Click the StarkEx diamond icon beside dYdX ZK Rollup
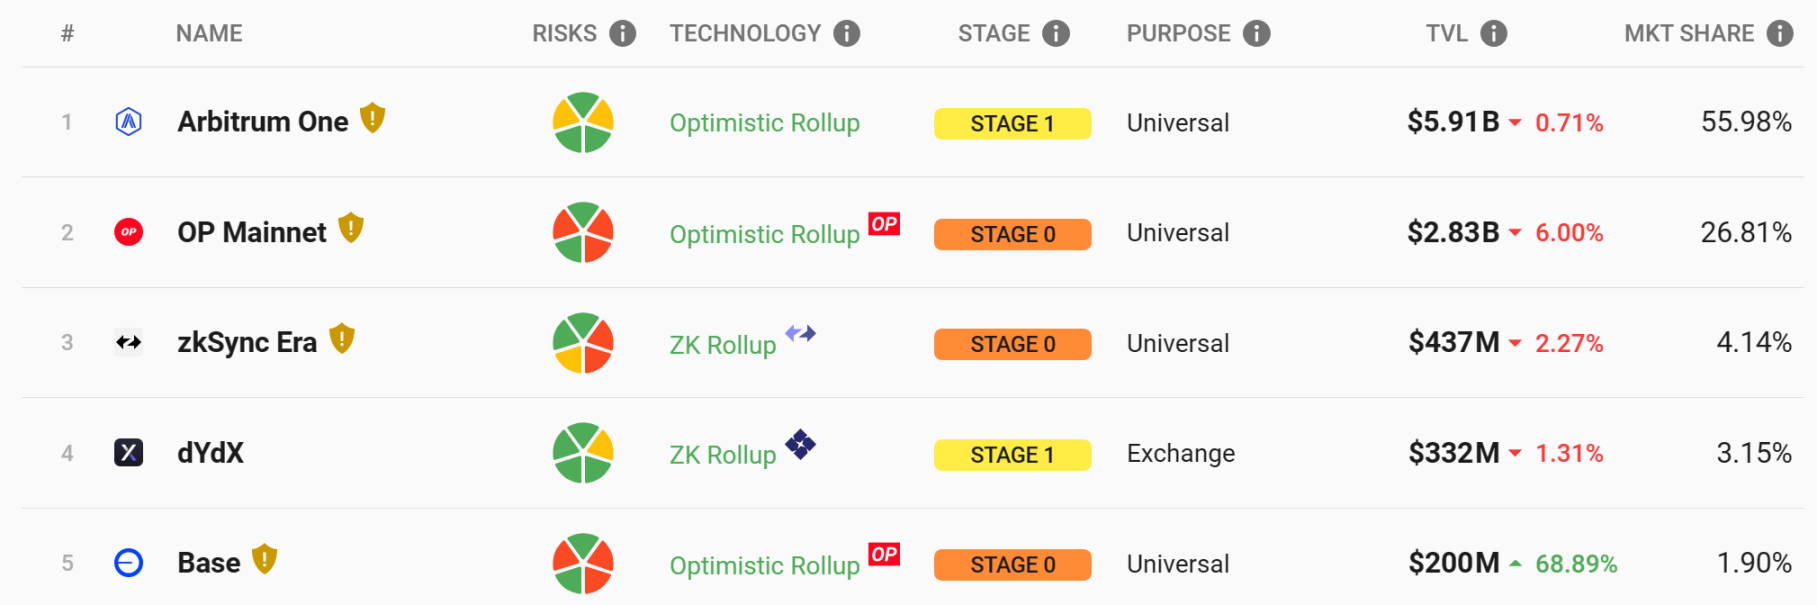1817x605 pixels. click(x=800, y=444)
